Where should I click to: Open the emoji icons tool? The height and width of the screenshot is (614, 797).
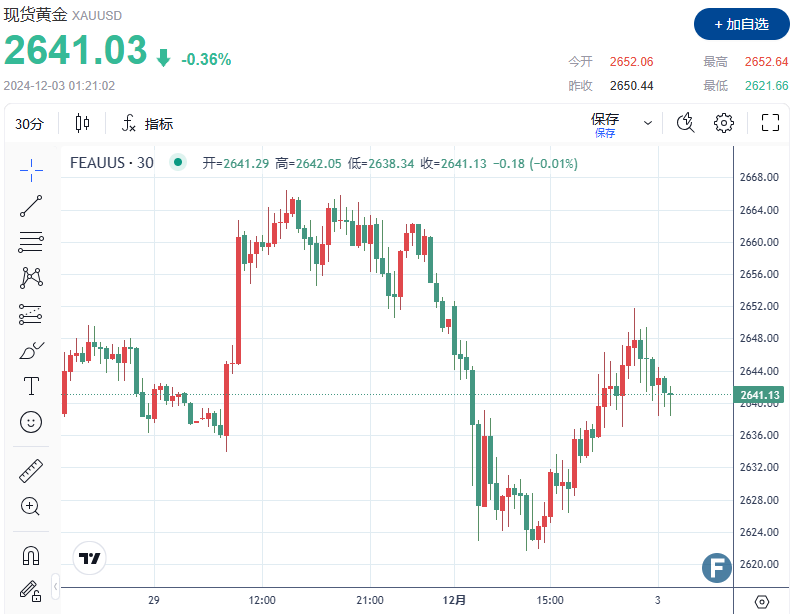coord(31,422)
